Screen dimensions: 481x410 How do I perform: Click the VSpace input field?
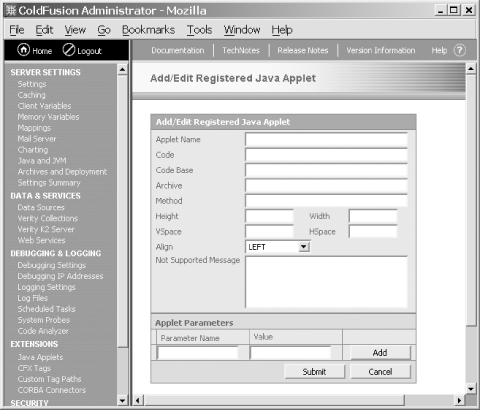coord(269,232)
